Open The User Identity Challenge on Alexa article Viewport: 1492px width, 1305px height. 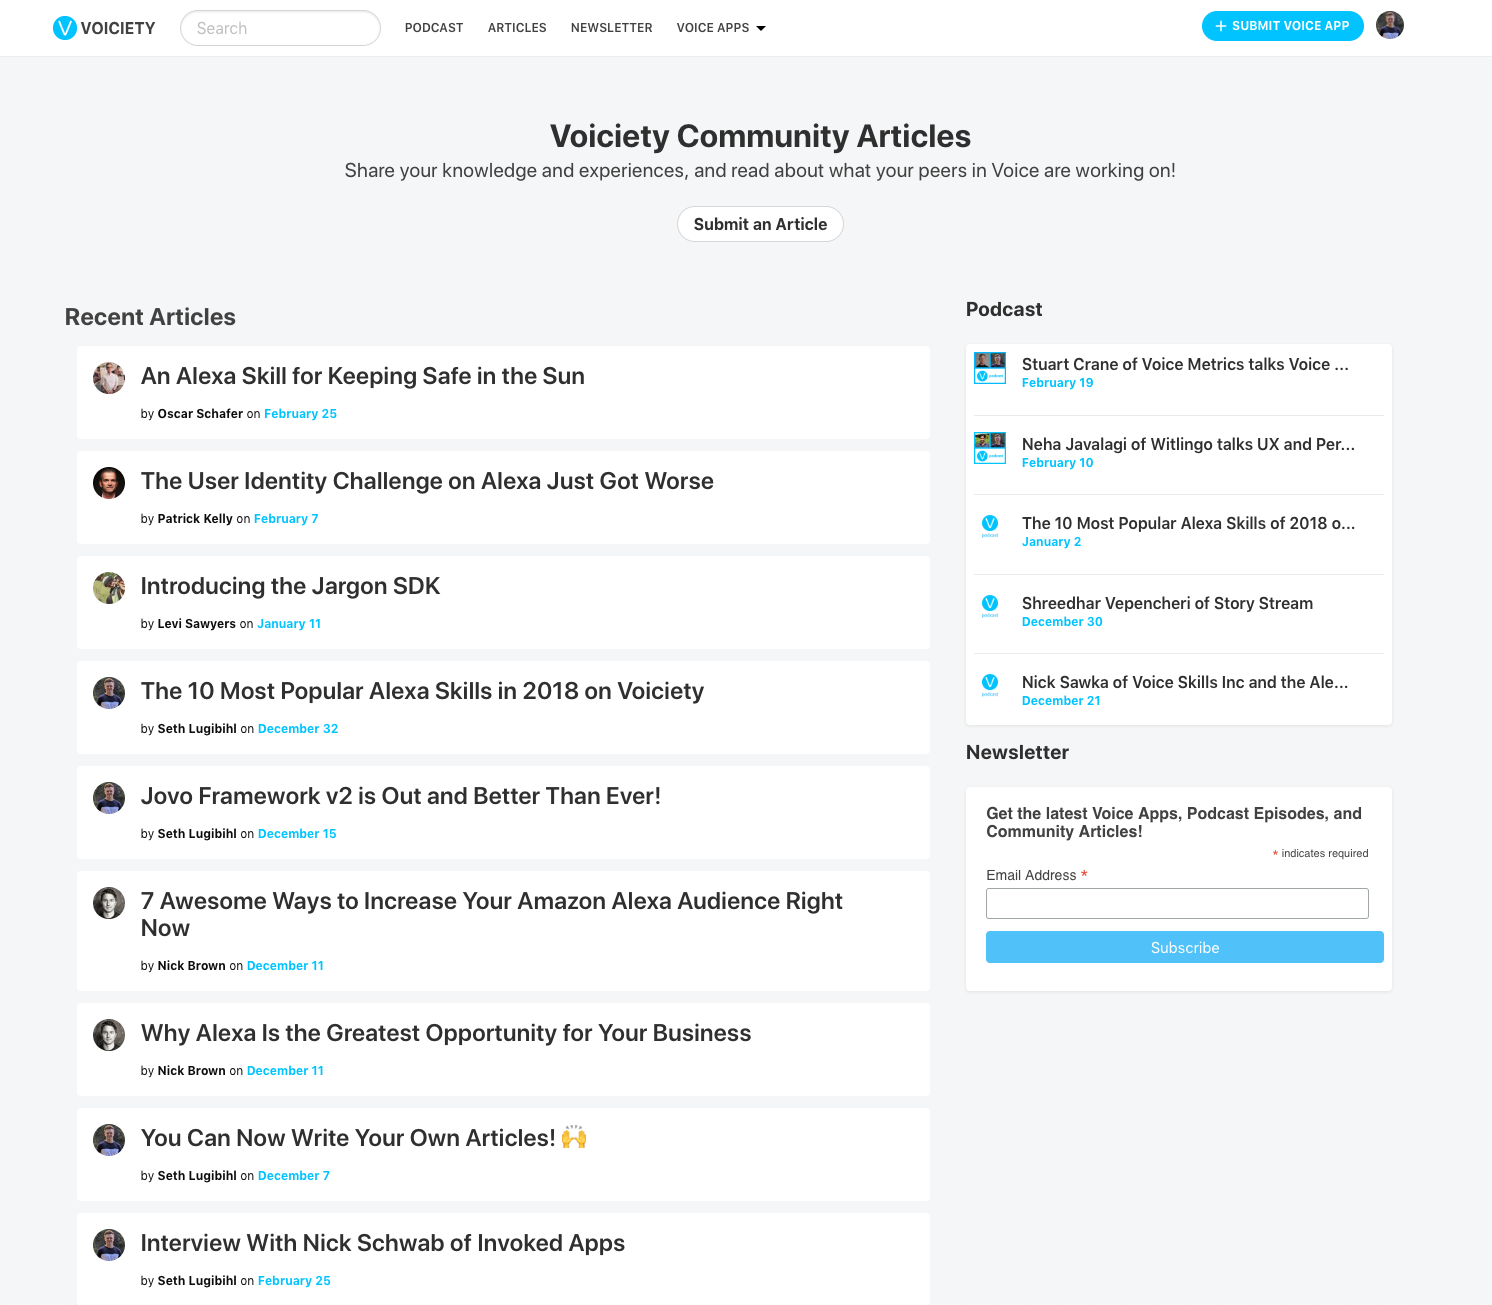[427, 481]
